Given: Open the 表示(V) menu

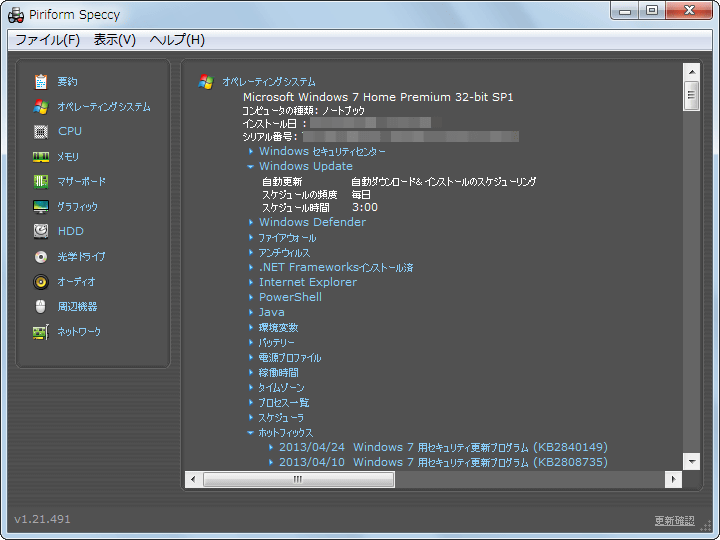Looking at the screenshot, I should click(114, 40).
